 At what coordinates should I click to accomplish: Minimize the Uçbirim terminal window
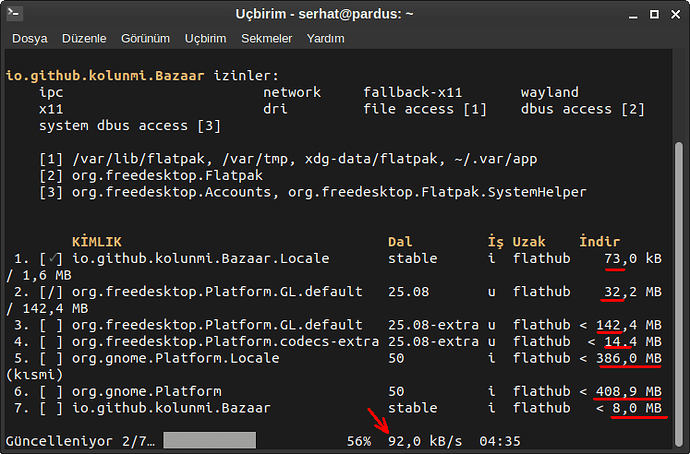[x=633, y=15]
